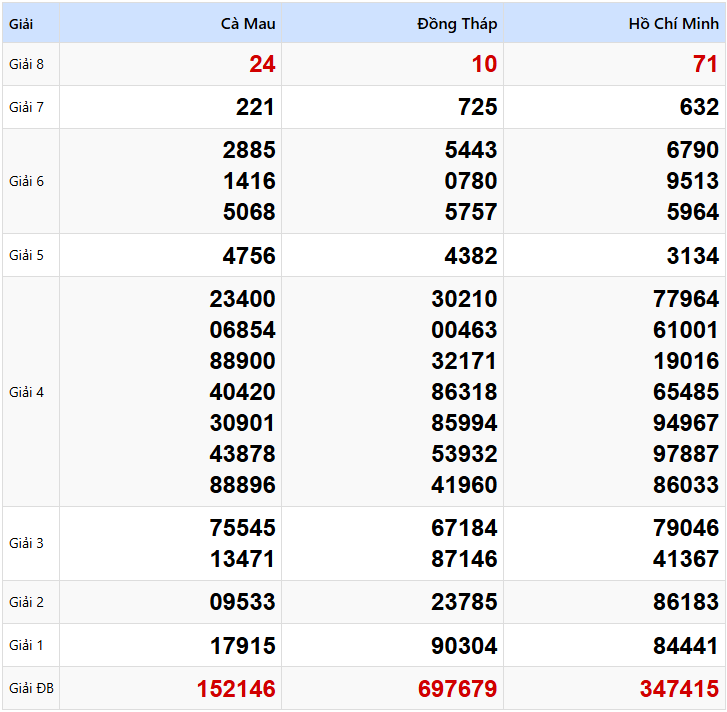727x712 pixels.
Task: Click Hồ Chí Minh number 77964
Action: [x=686, y=299]
